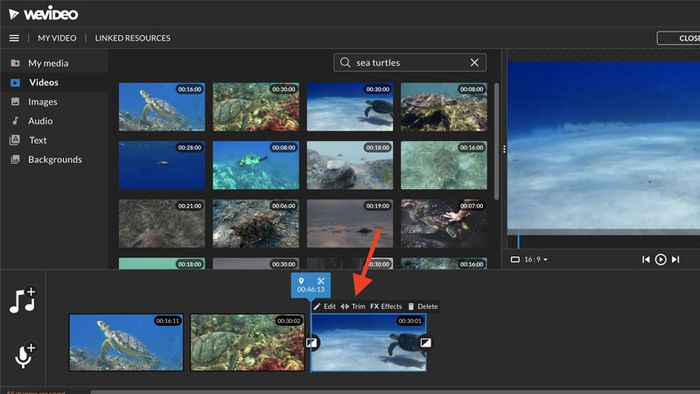
Task: Select the first-row 00:08:00 video thumbnail
Action: coord(444,107)
